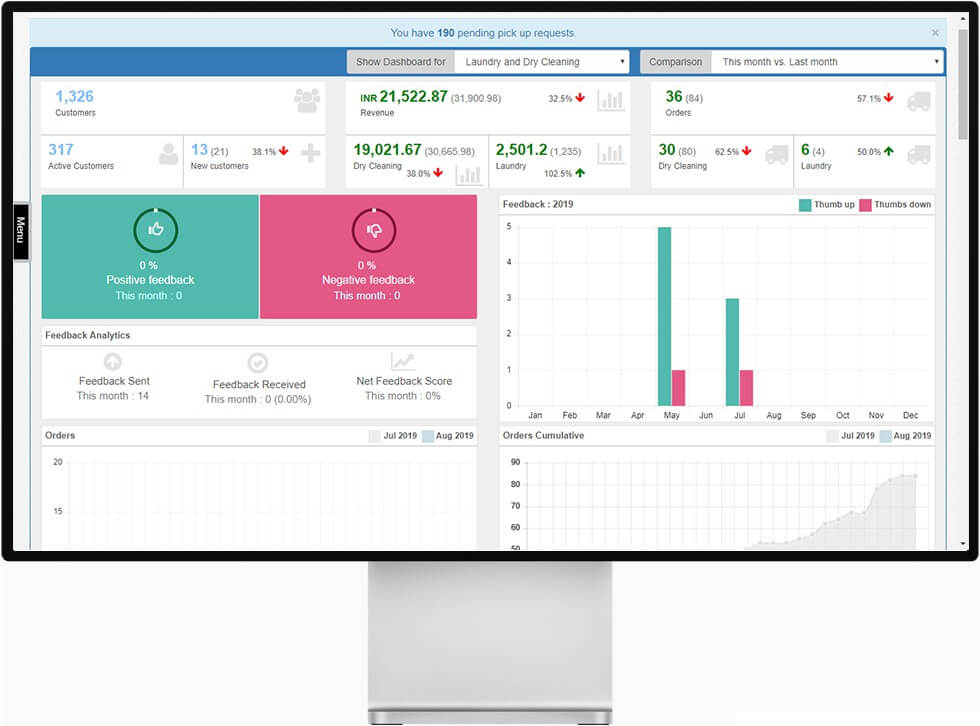Click Feedback Sent This month : 14
The image size is (980, 726).
pyautogui.click(x=112, y=395)
